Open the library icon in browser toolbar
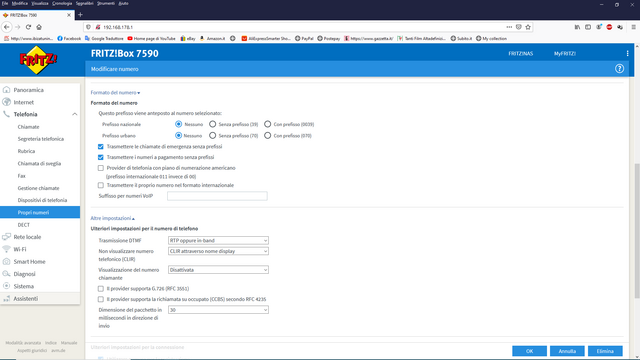 577,27
